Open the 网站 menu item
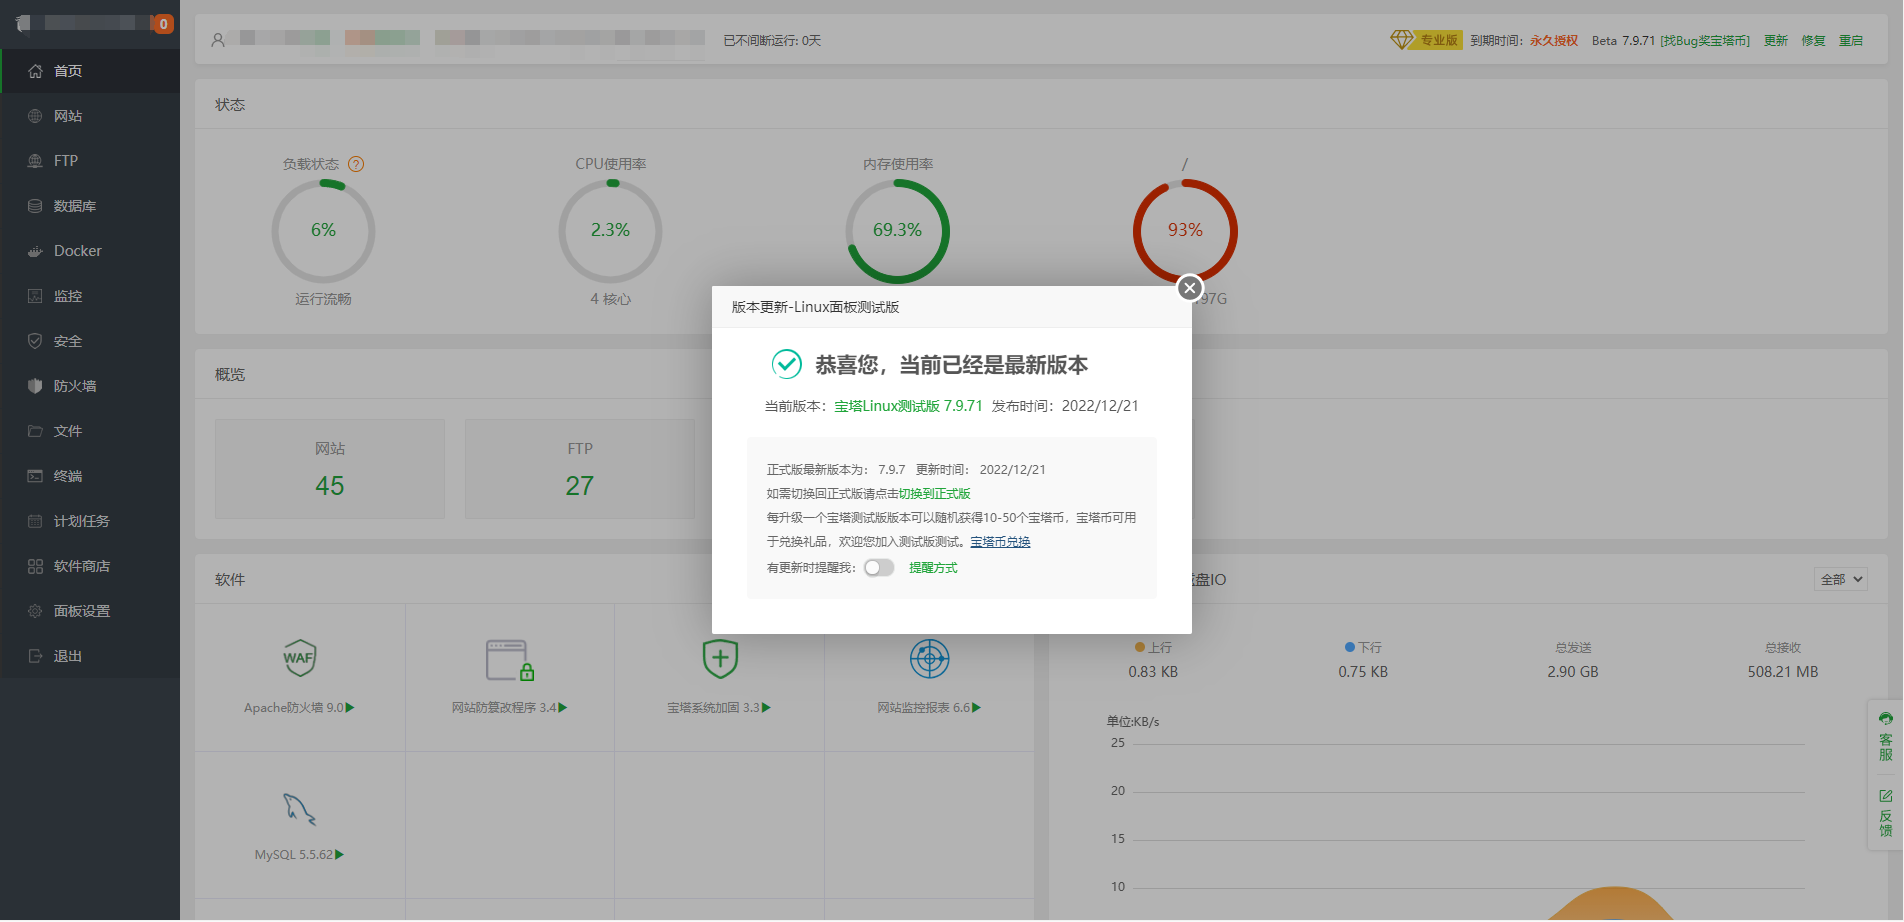The image size is (1904, 922). pyautogui.click(x=90, y=116)
